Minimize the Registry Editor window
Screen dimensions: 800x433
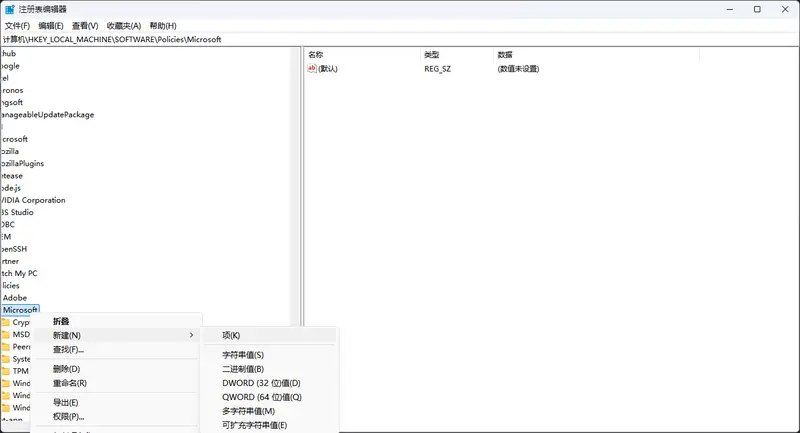point(730,9)
